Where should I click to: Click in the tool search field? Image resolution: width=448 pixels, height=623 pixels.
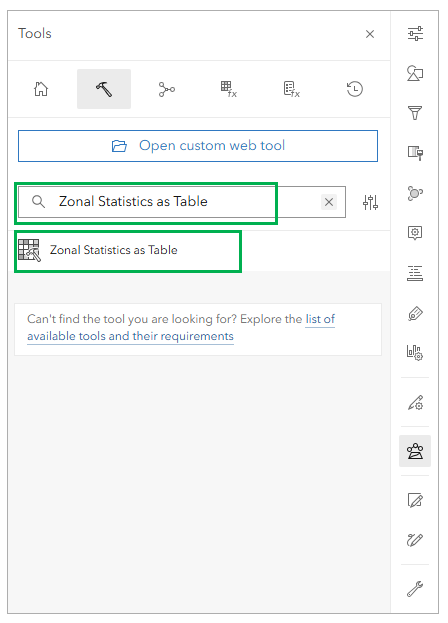182,202
